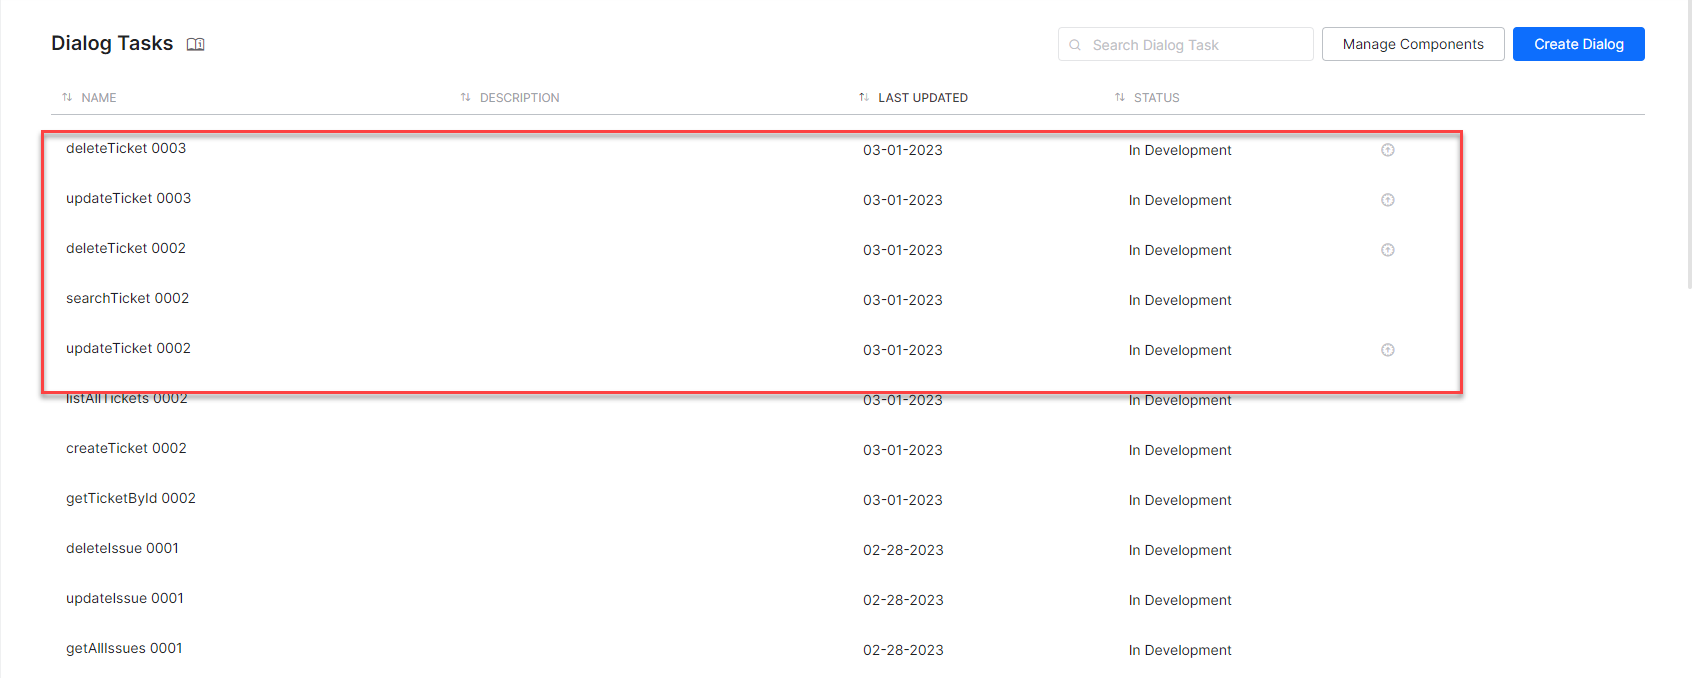Screen dimensions: 1694x678
Task: Click the upgrade icon for deleteTicket 0002
Action: (x=1387, y=250)
